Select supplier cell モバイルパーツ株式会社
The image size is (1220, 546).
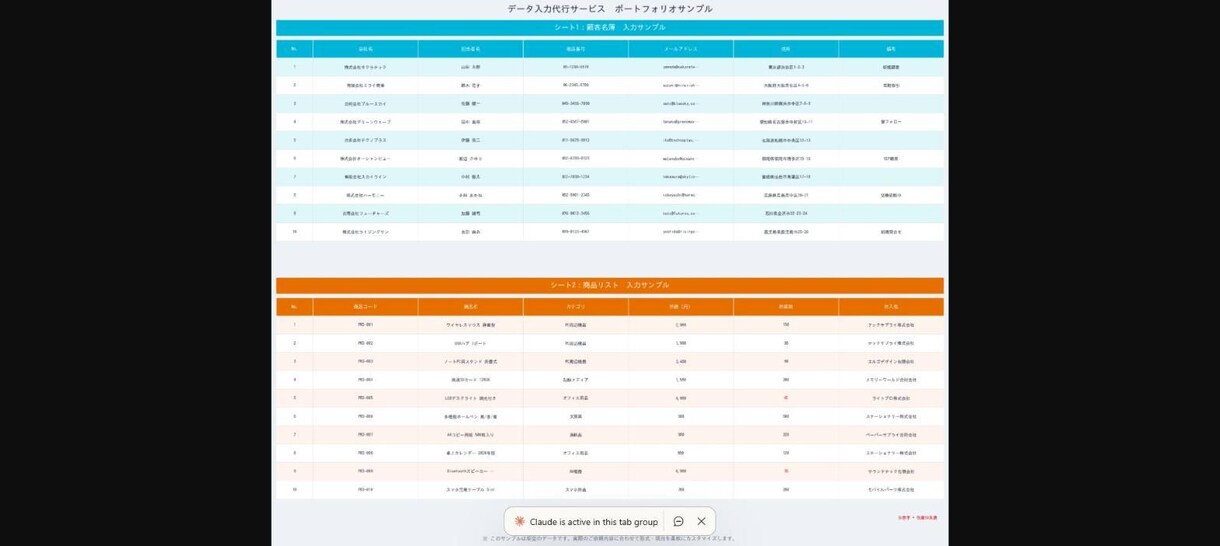pos(891,489)
